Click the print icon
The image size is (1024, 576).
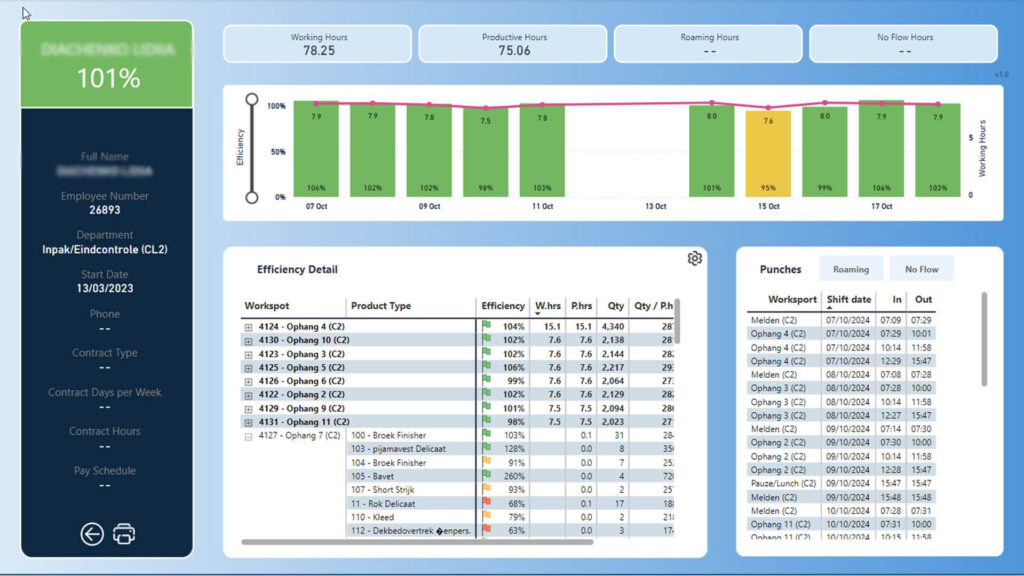[x=124, y=534]
